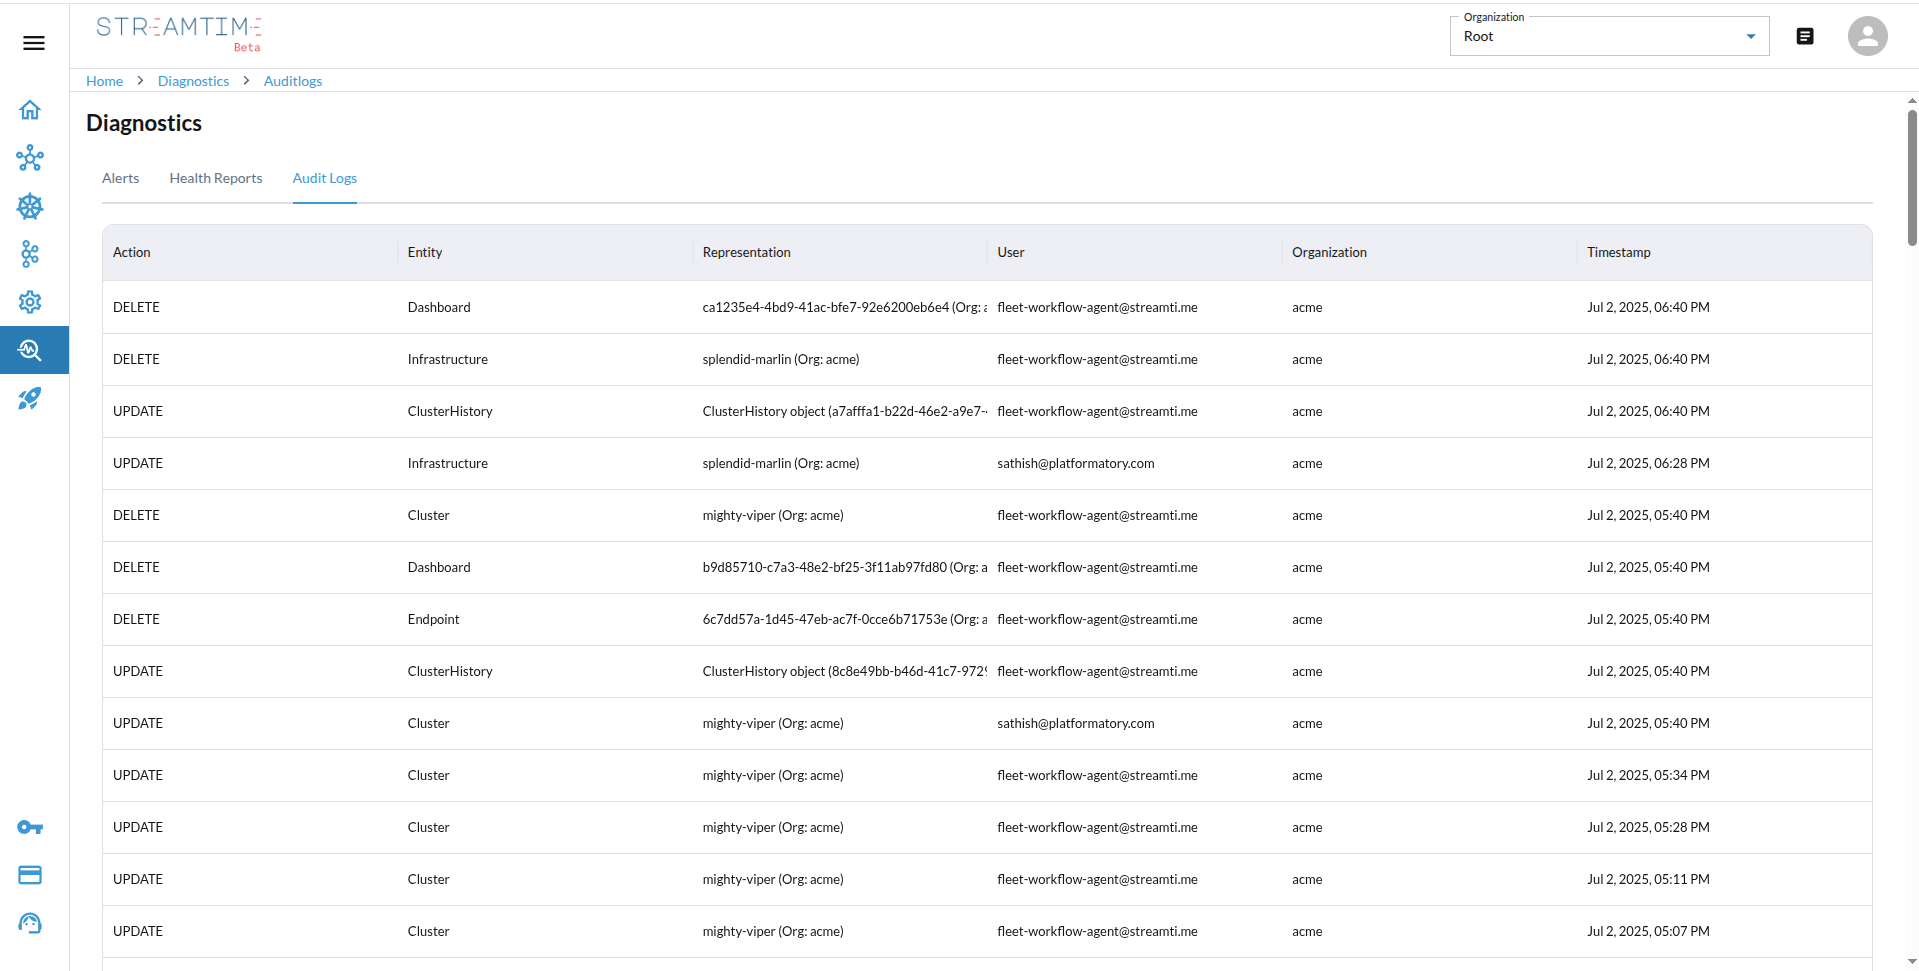Click scrollbar down arrow
Viewport: 1919px width, 971px height.
pos(1912,962)
